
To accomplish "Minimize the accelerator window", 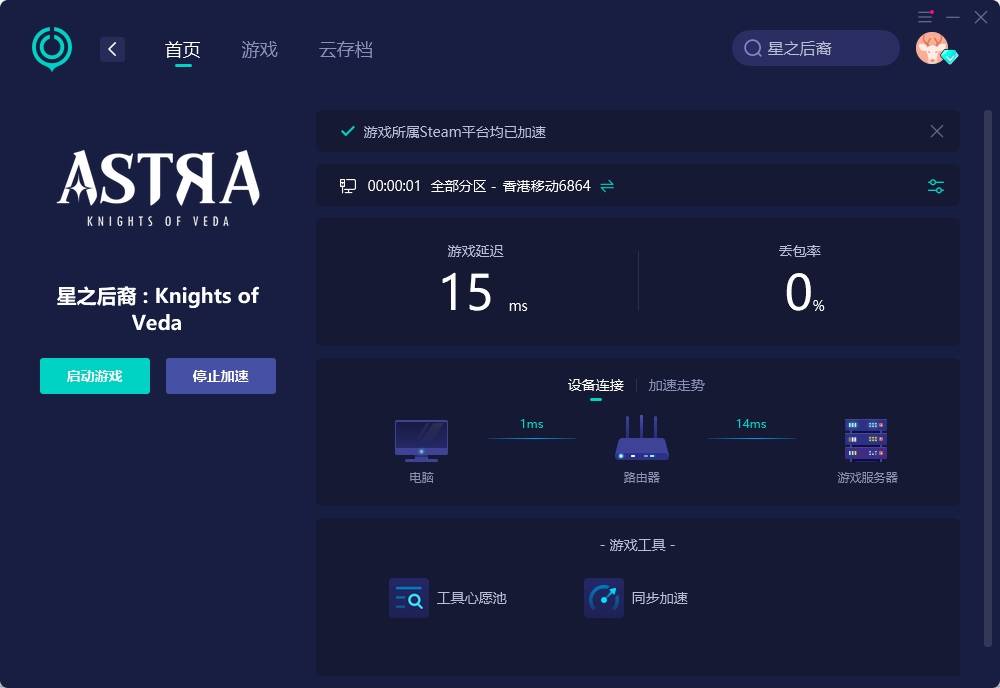I will click(x=953, y=17).
